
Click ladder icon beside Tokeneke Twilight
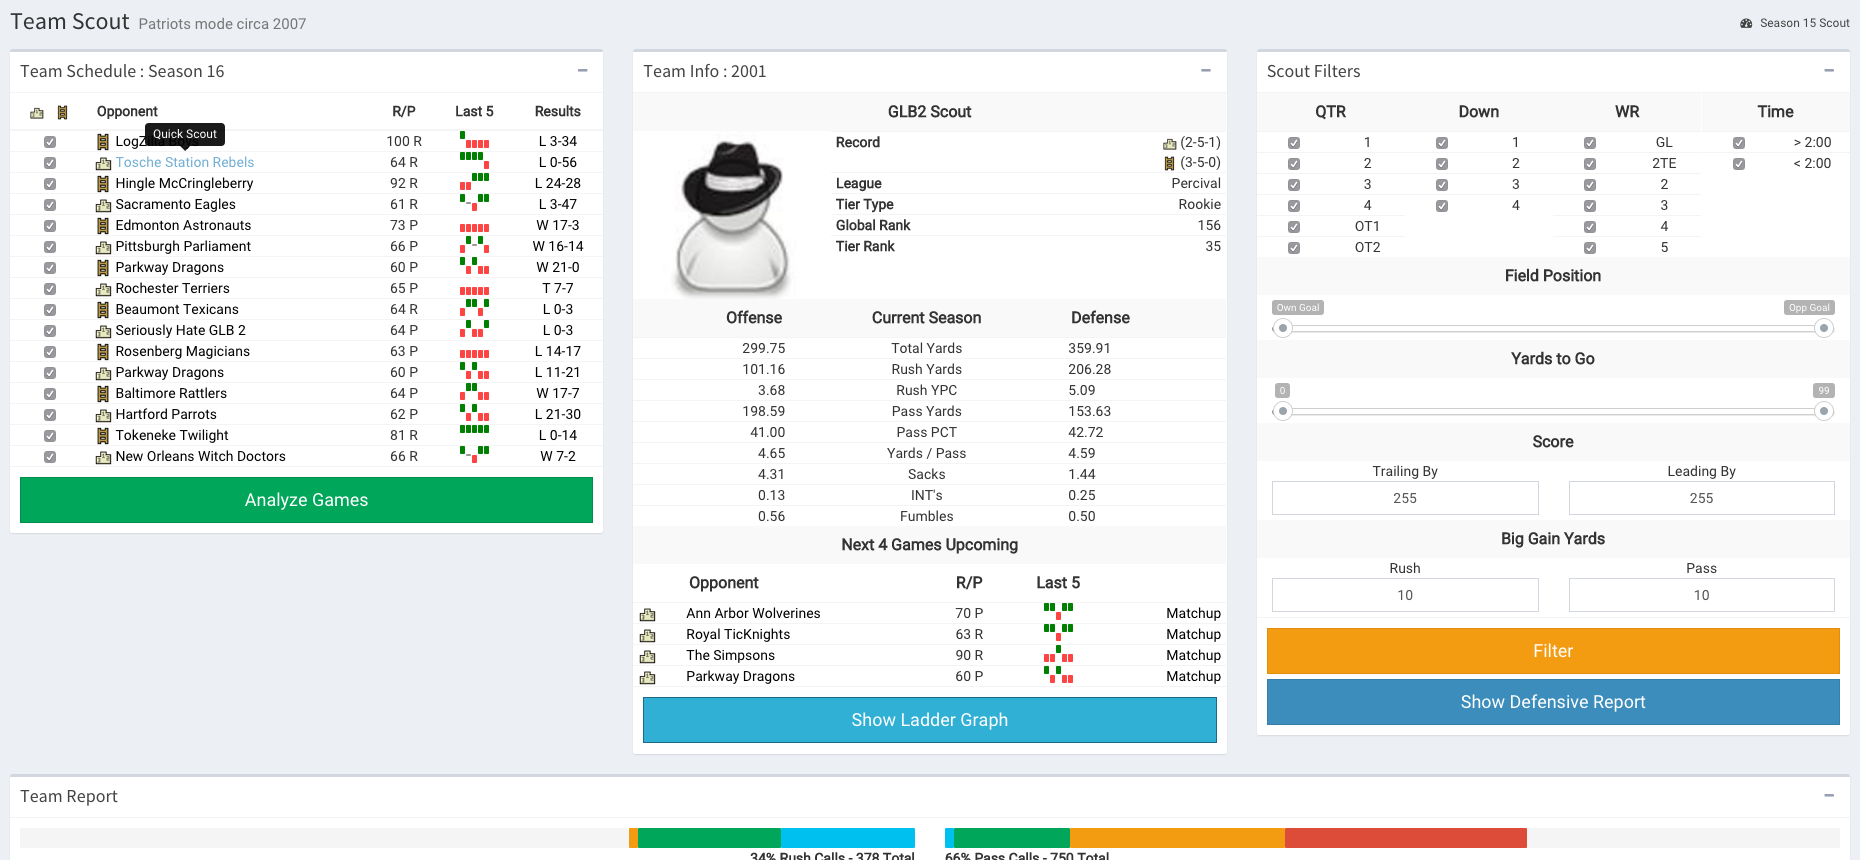[102, 436]
